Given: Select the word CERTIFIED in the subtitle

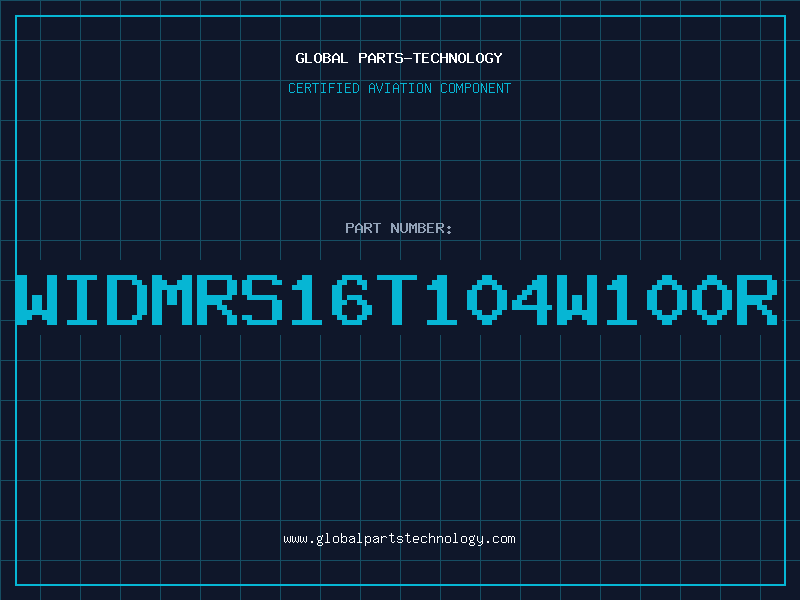Looking at the screenshot, I should (324, 88).
